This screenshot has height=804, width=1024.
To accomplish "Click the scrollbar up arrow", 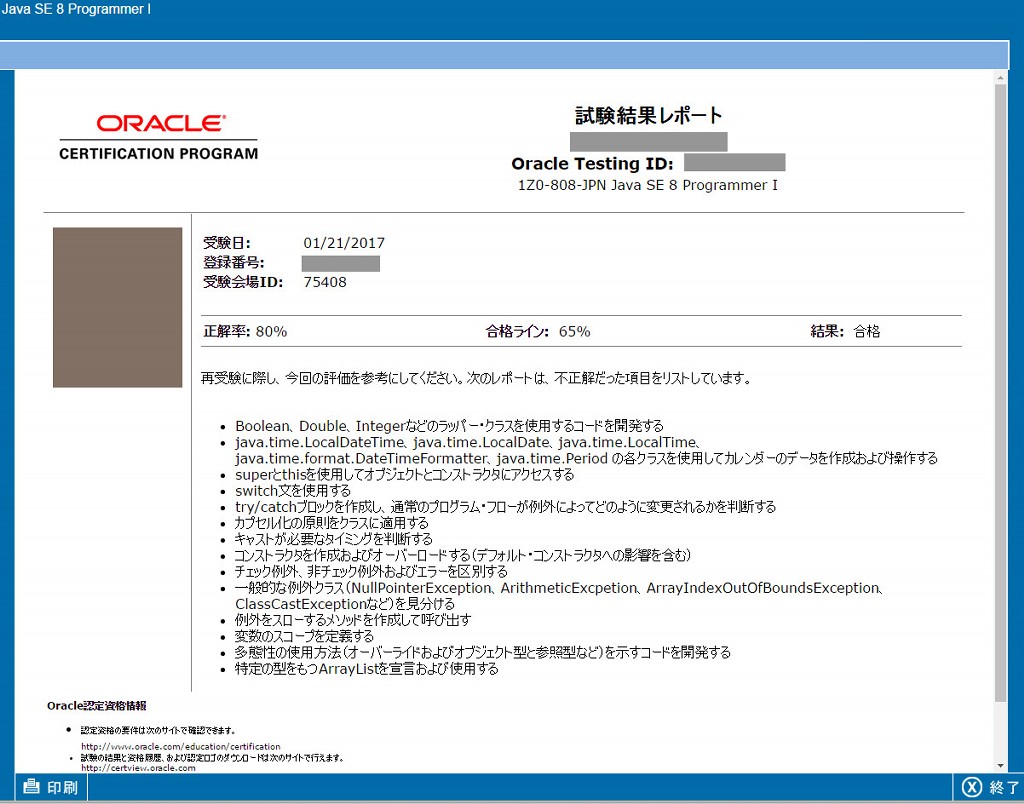I will click(x=1000, y=78).
